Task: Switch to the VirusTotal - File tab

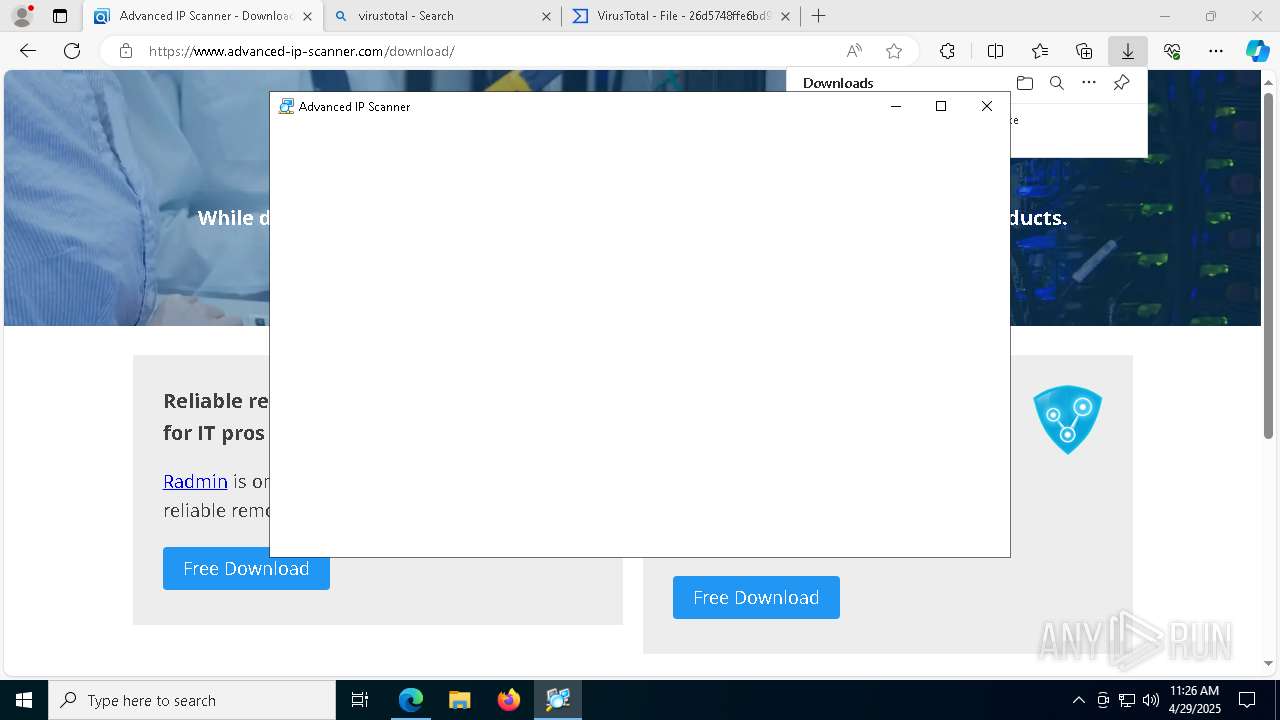Action: click(x=682, y=16)
